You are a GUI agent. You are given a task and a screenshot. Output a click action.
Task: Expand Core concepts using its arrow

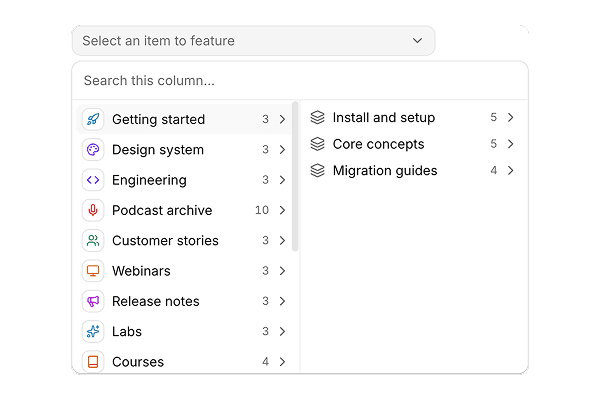pyautogui.click(x=510, y=144)
